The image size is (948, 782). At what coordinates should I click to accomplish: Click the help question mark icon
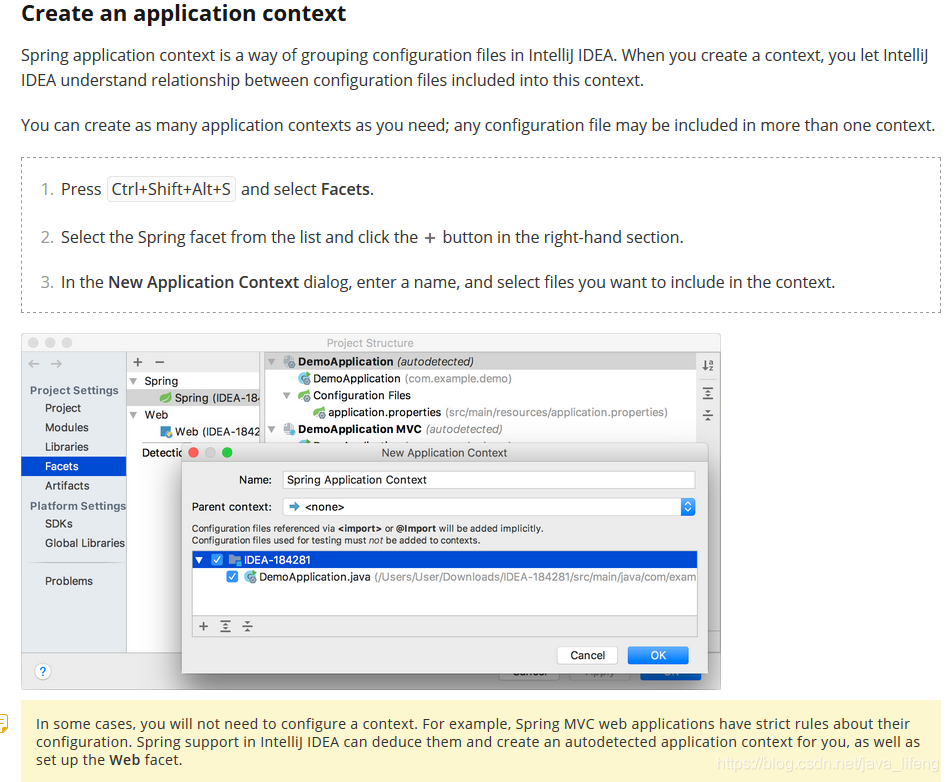tap(43, 671)
